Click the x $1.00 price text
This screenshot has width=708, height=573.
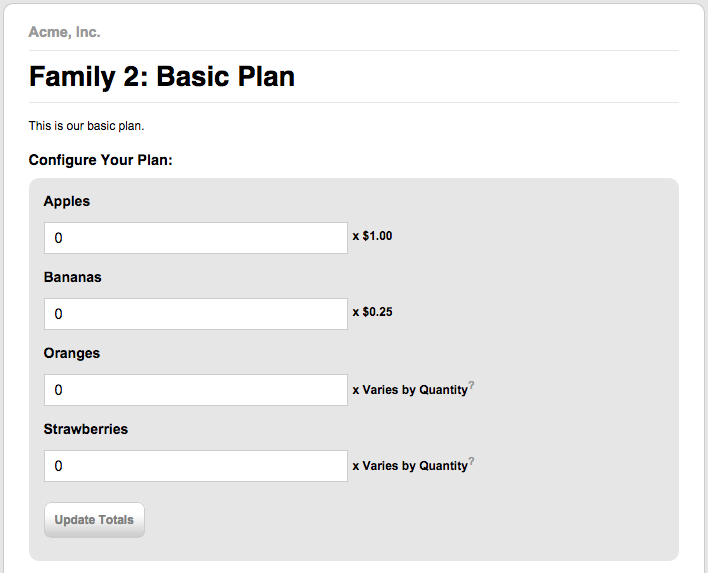(373, 237)
